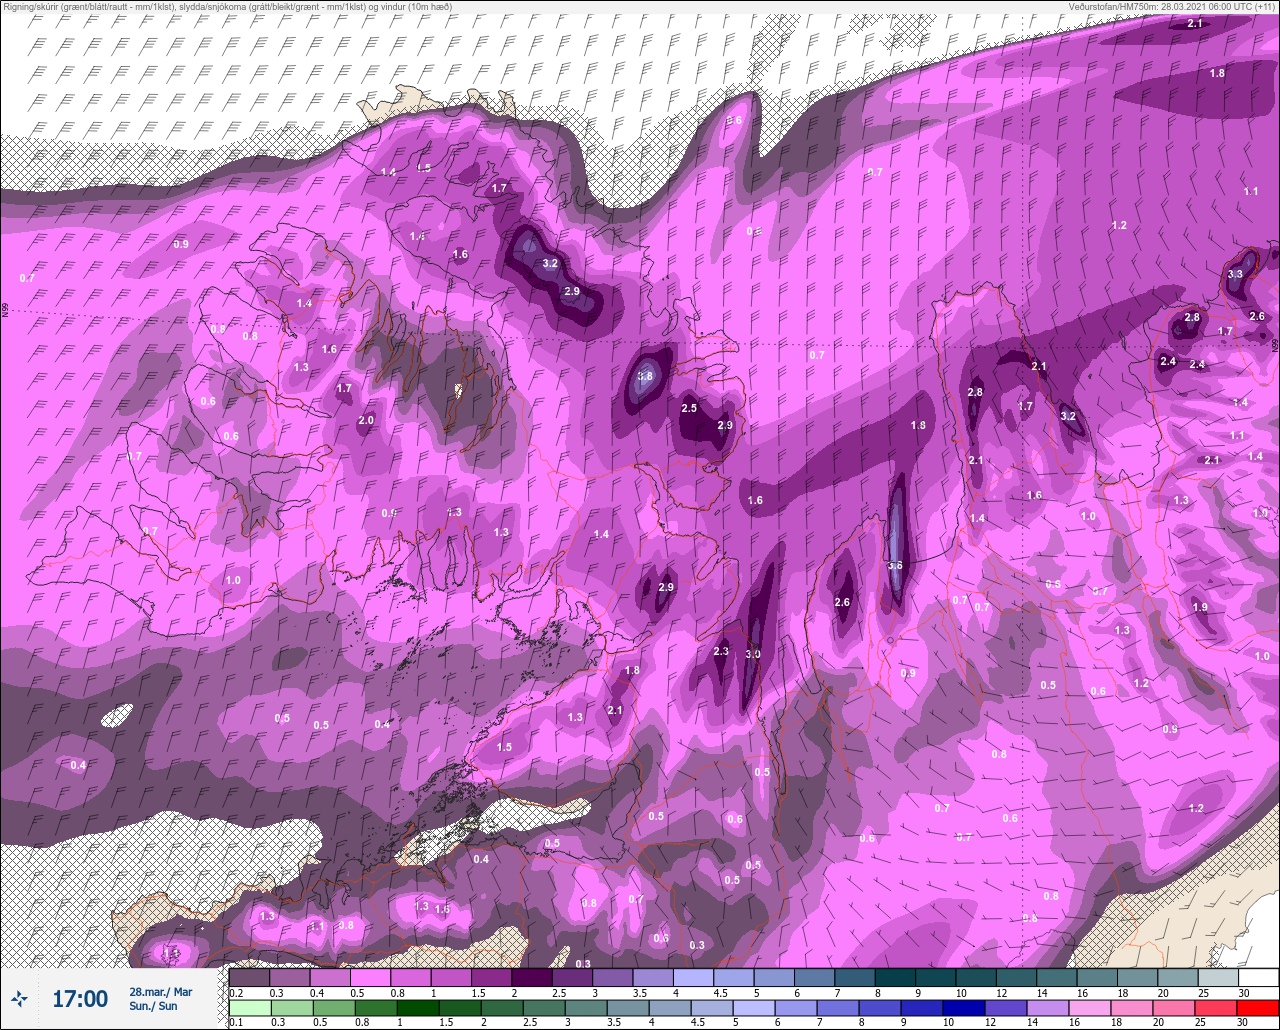
Task: Click the 3.6 precipitation value on the map
Action: [895, 565]
